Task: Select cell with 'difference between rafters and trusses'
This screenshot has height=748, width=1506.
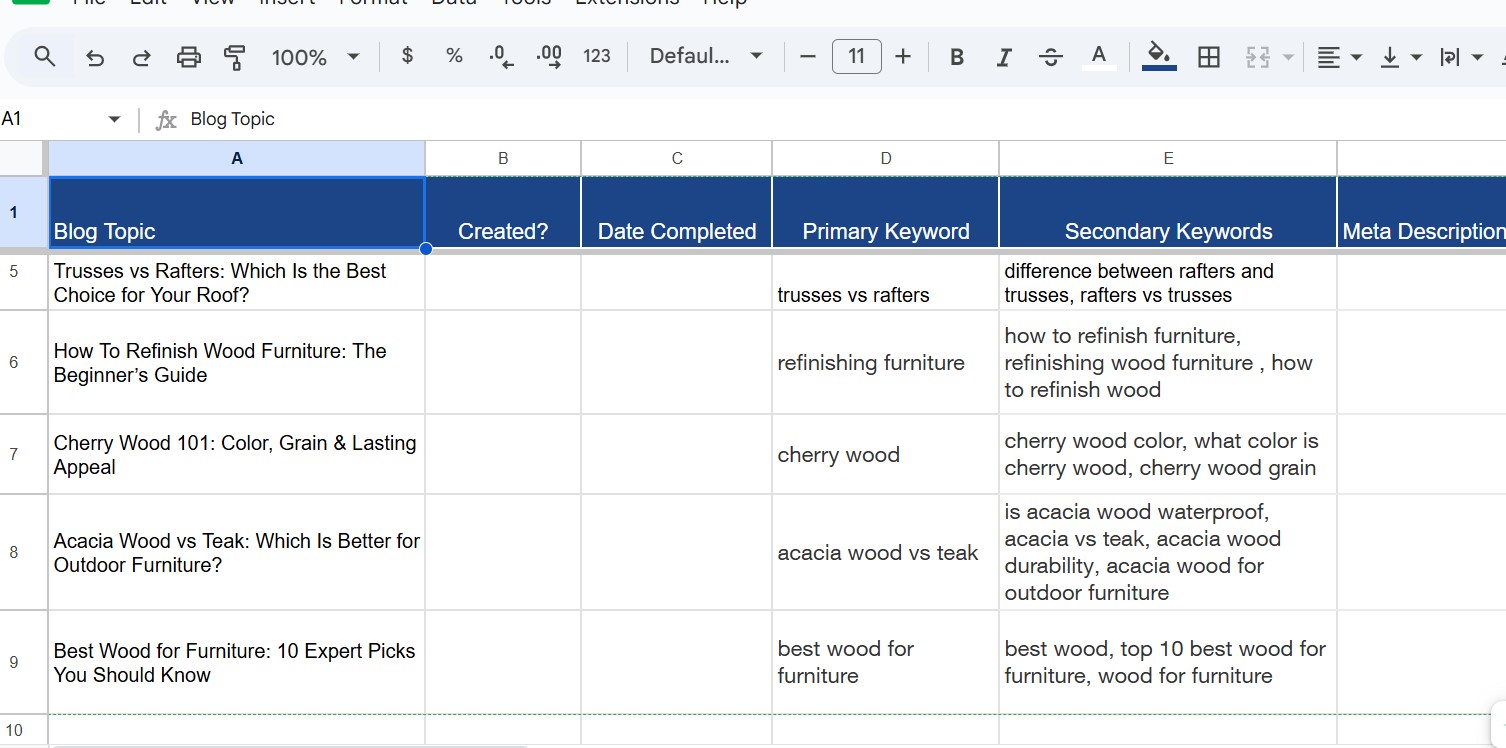Action: [1168, 283]
